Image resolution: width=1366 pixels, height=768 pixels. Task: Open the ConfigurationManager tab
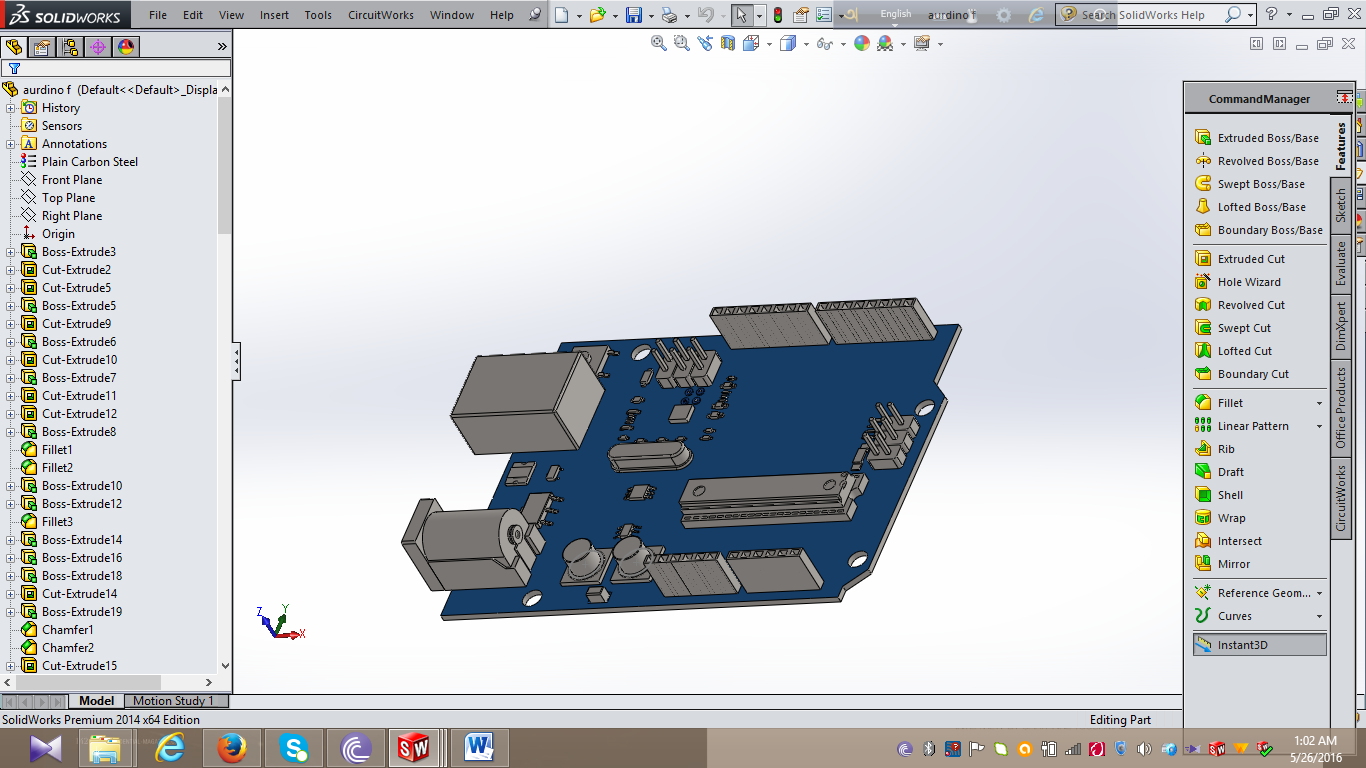70,47
